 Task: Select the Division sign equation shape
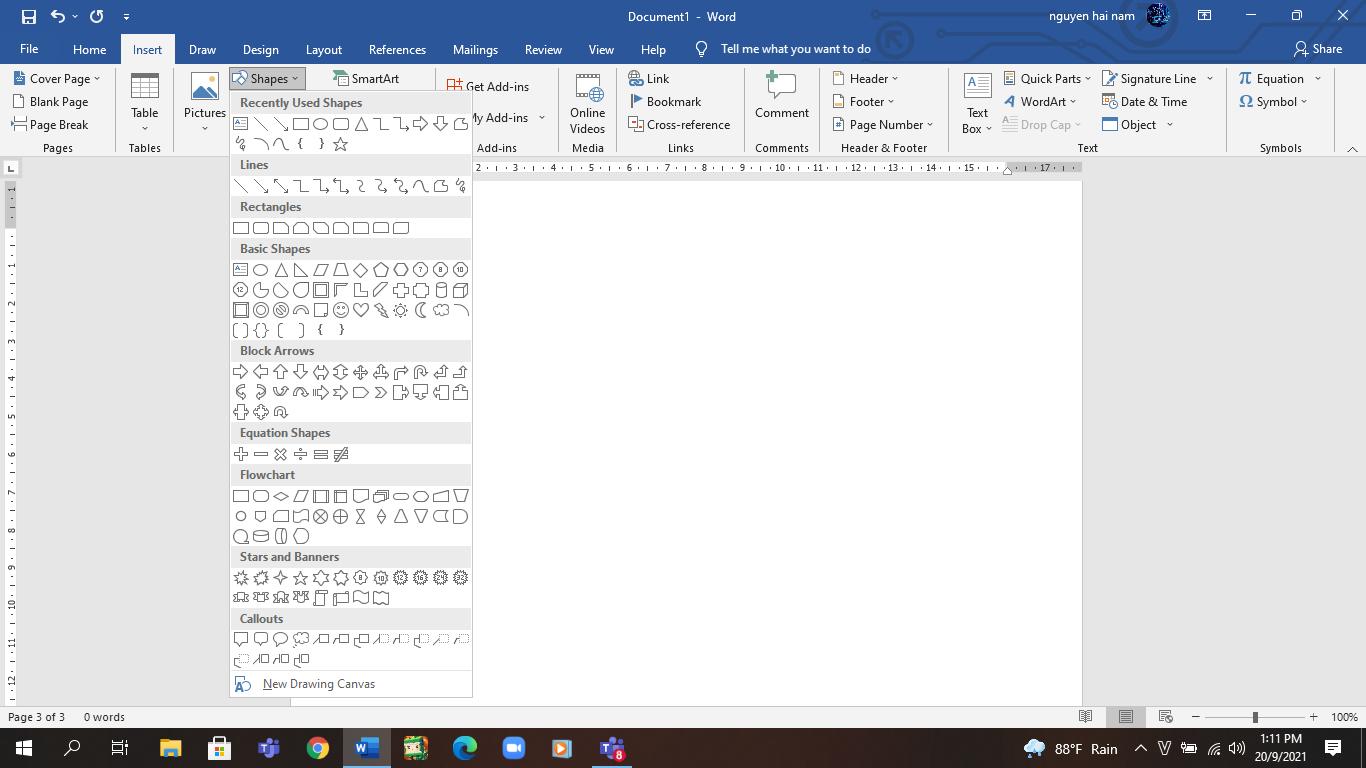pos(301,454)
